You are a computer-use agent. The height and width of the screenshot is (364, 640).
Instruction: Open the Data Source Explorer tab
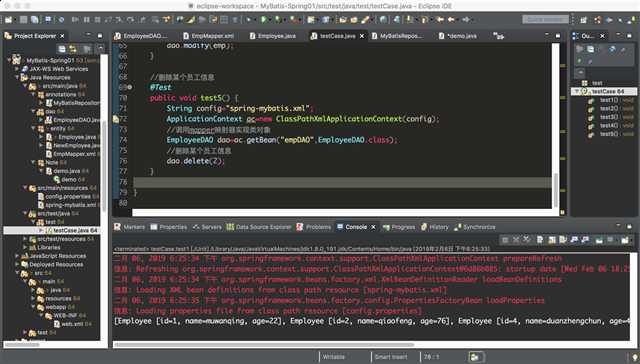pyautogui.click(x=259, y=227)
